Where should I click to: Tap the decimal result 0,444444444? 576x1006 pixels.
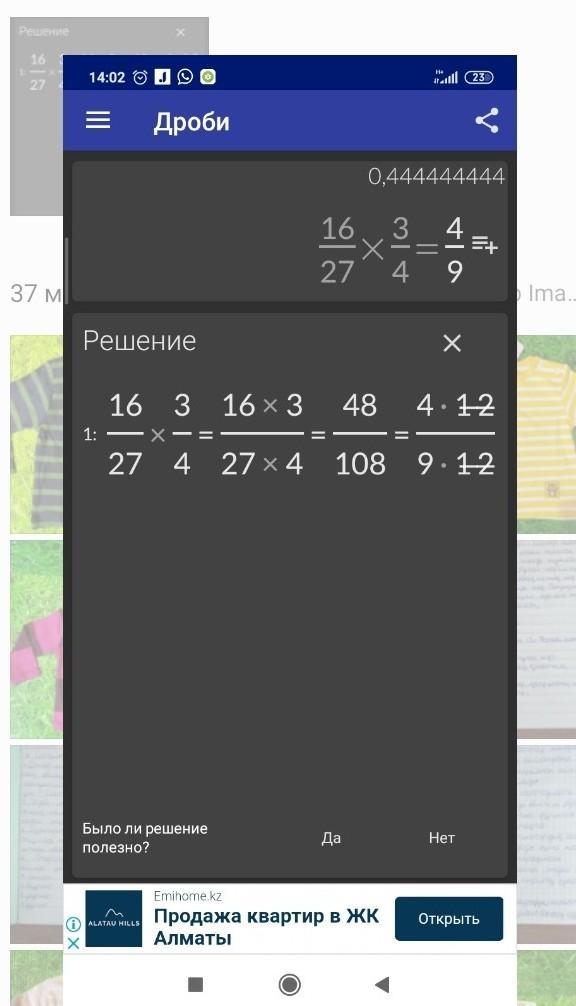click(x=436, y=176)
